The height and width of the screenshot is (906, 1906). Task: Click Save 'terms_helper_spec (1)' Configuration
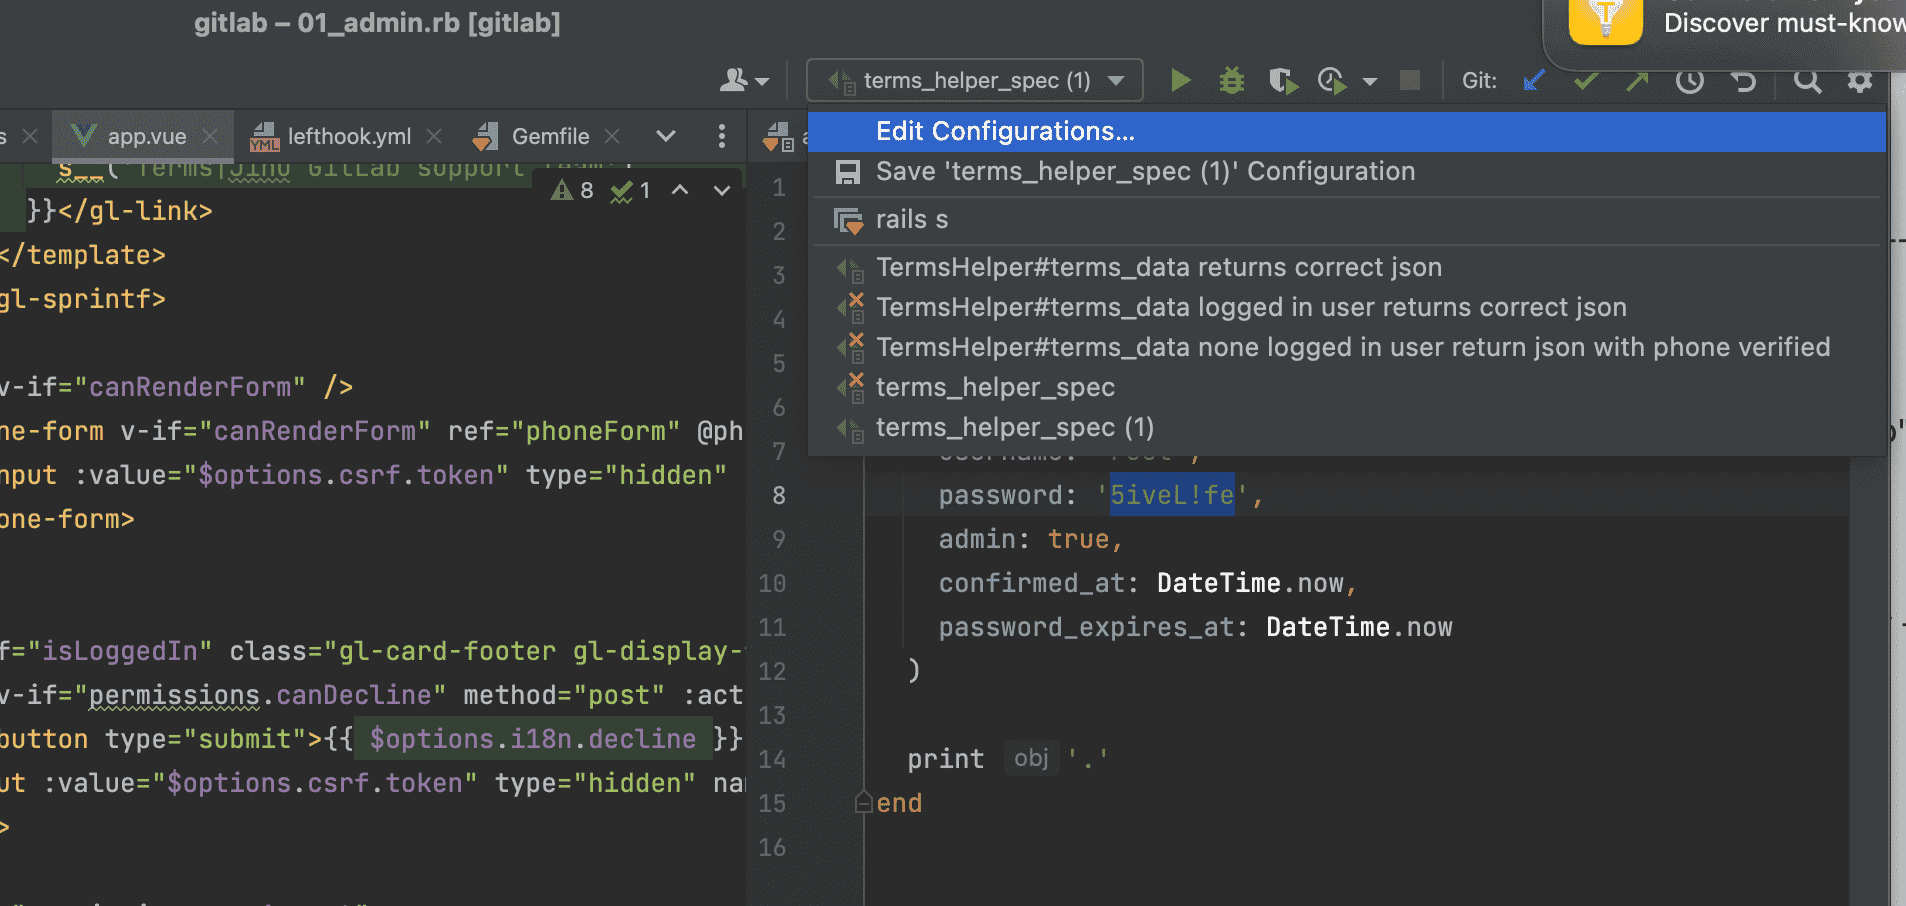(1144, 171)
